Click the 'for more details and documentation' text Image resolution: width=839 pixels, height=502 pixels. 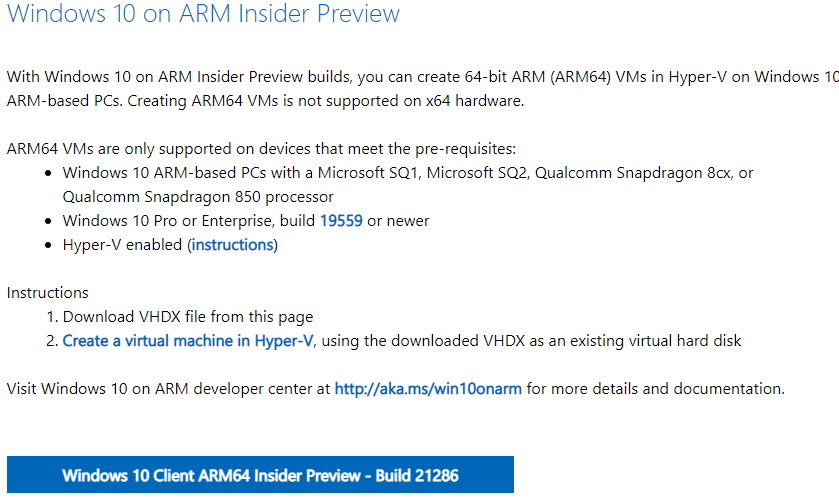pos(655,389)
